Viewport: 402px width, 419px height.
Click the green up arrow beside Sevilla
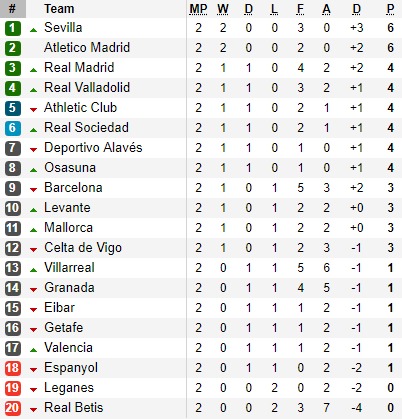point(33,30)
